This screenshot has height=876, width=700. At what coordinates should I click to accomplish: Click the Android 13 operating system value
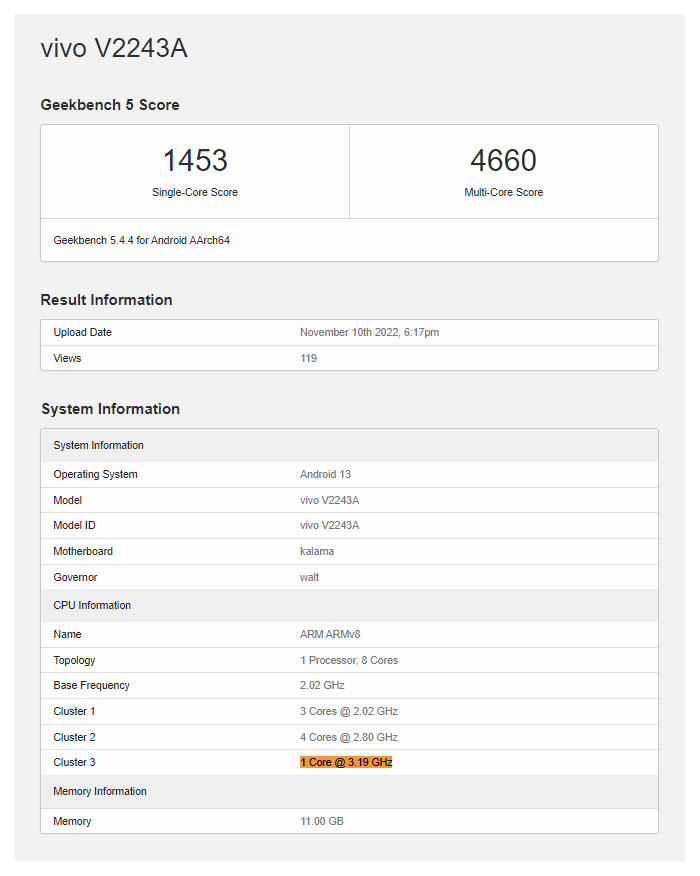[325, 474]
